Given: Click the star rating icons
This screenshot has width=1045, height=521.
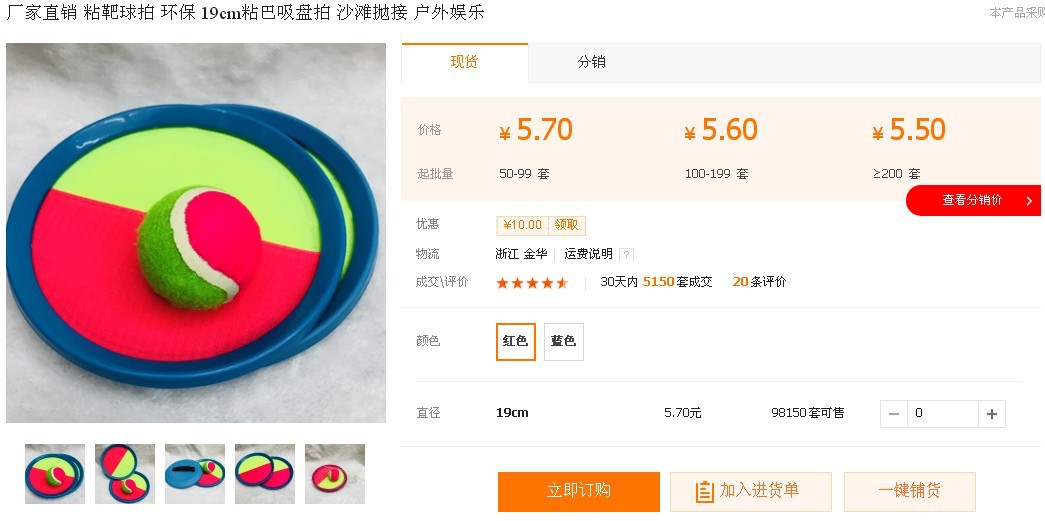Looking at the screenshot, I should (532, 283).
